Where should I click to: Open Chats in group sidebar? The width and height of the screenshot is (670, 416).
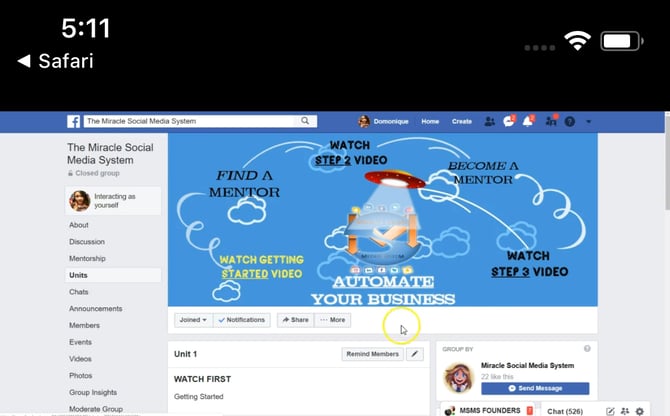pyautogui.click(x=79, y=292)
